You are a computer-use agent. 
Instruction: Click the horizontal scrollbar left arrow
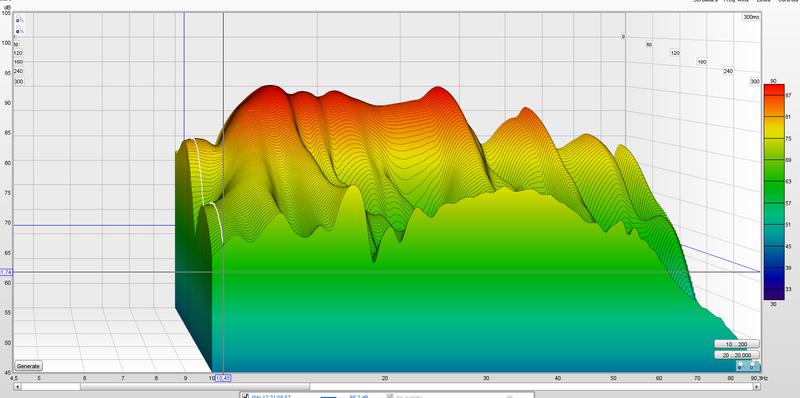[x=17, y=387]
